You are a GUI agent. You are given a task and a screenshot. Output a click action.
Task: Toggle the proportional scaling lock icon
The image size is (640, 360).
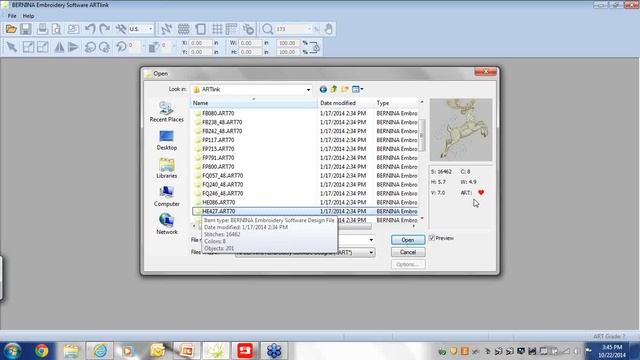[x=315, y=47]
